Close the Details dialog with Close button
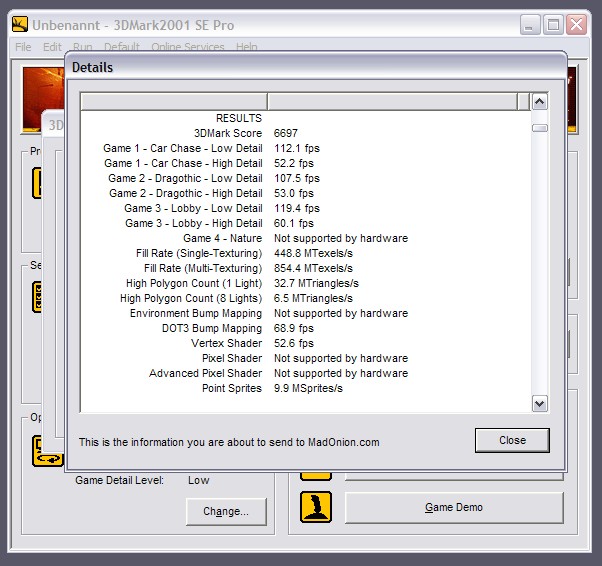The height and width of the screenshot is (566, 602). (512, 440)
